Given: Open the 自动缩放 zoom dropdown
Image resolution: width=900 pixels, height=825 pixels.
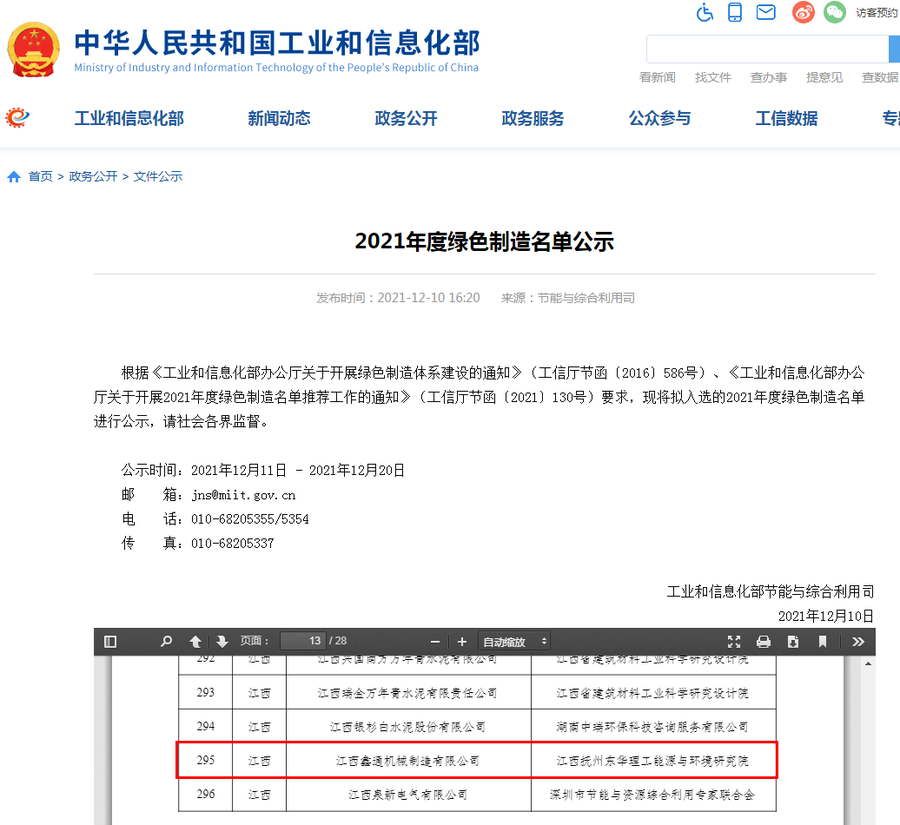Looking at the screenshot, I should coord(513,641).
